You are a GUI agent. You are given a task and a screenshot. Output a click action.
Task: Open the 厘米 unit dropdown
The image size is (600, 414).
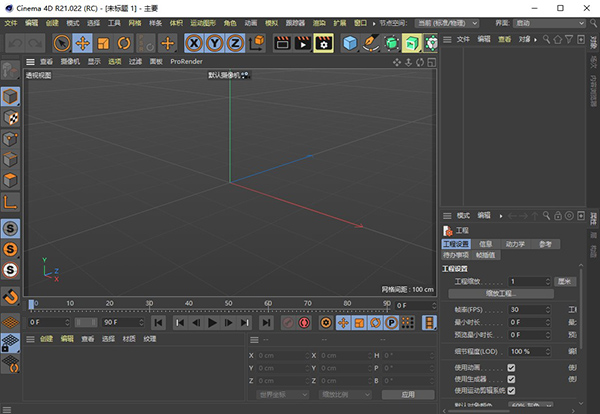pyautogui.click(x=565, y=282)
